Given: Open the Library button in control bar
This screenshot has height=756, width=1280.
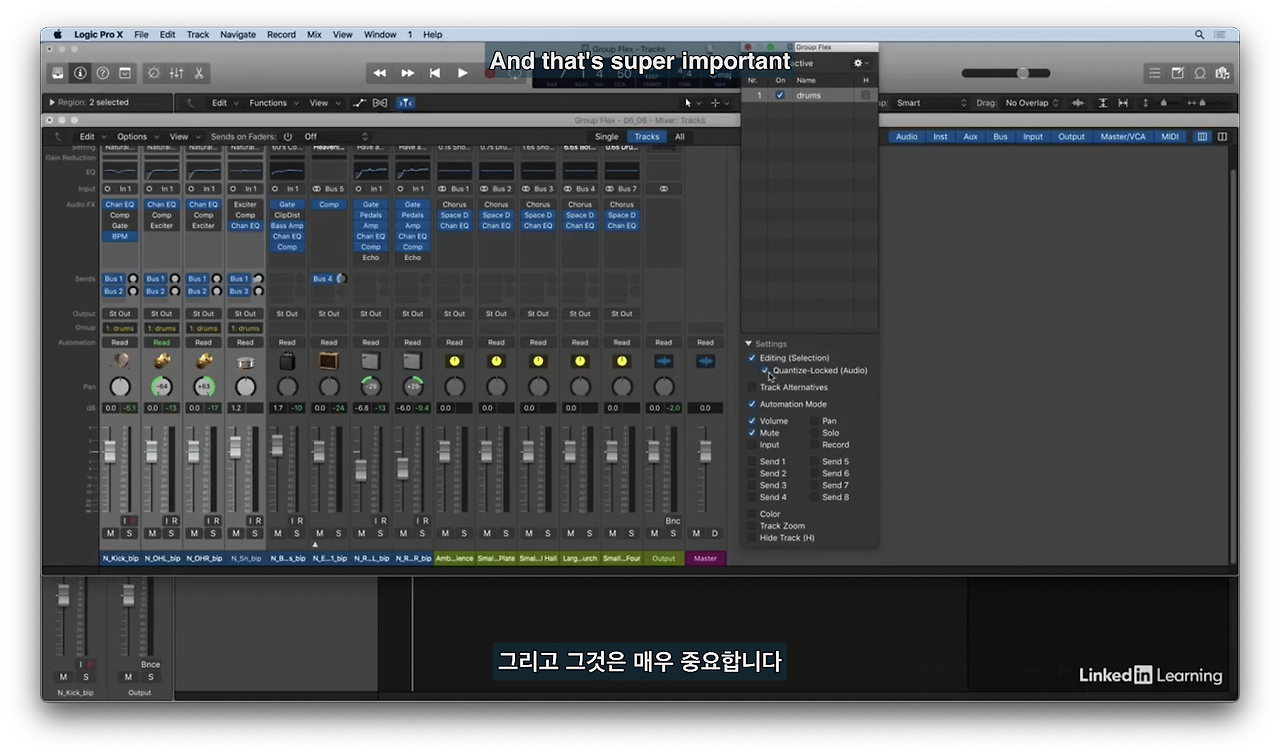Looking at the screenshot, I should [x=58, y=73].
